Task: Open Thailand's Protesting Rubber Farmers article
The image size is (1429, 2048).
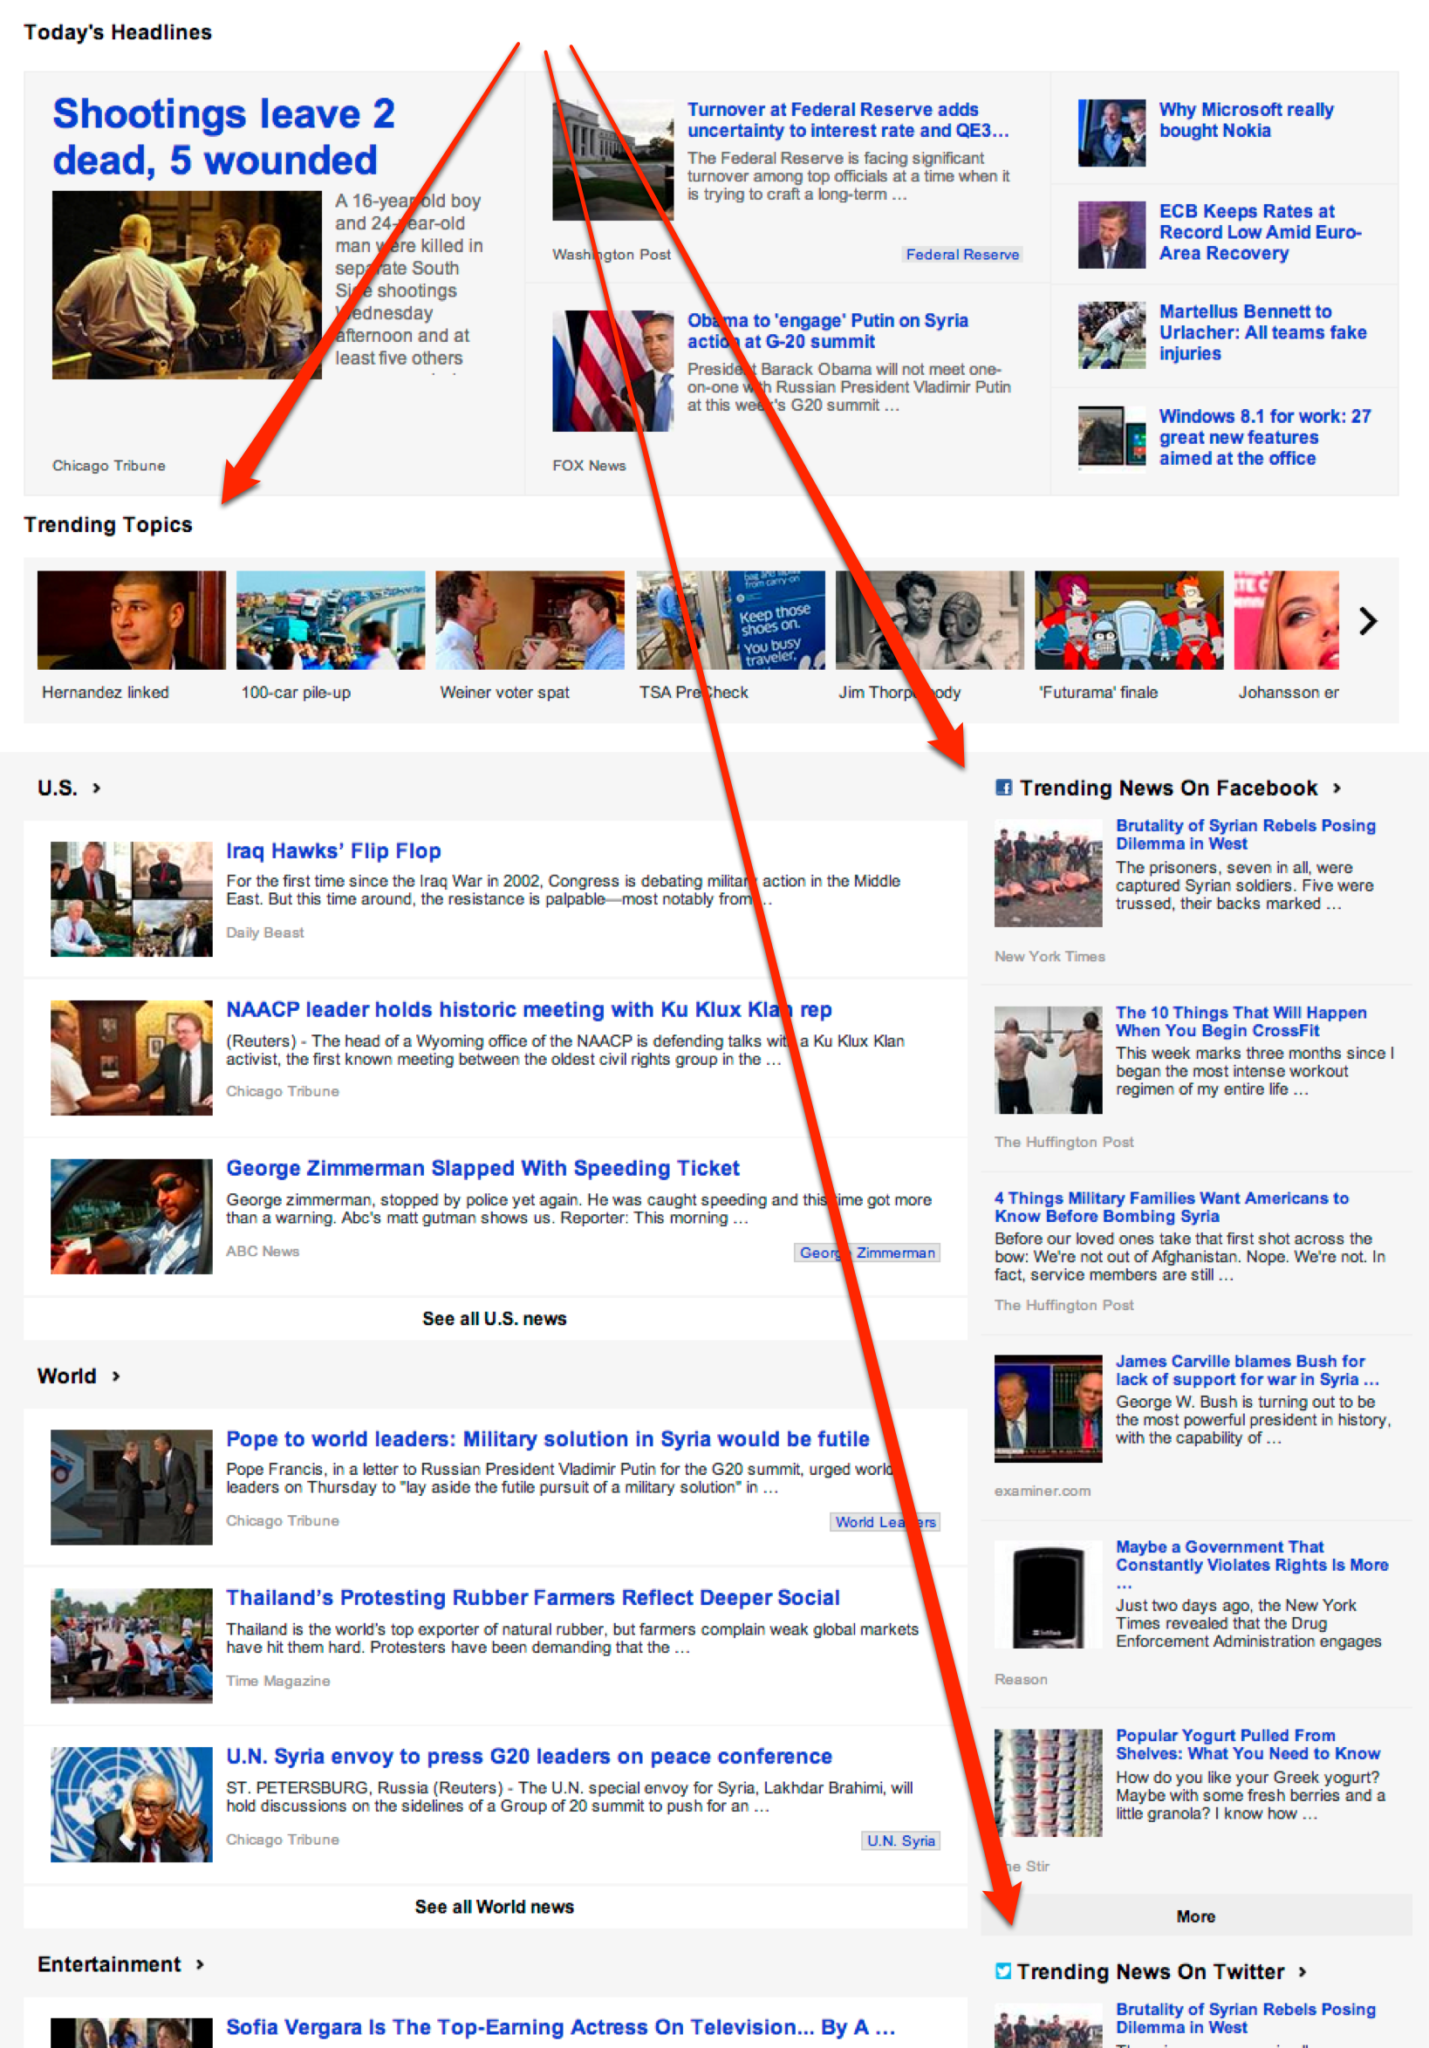Action: coord(533,1598)
